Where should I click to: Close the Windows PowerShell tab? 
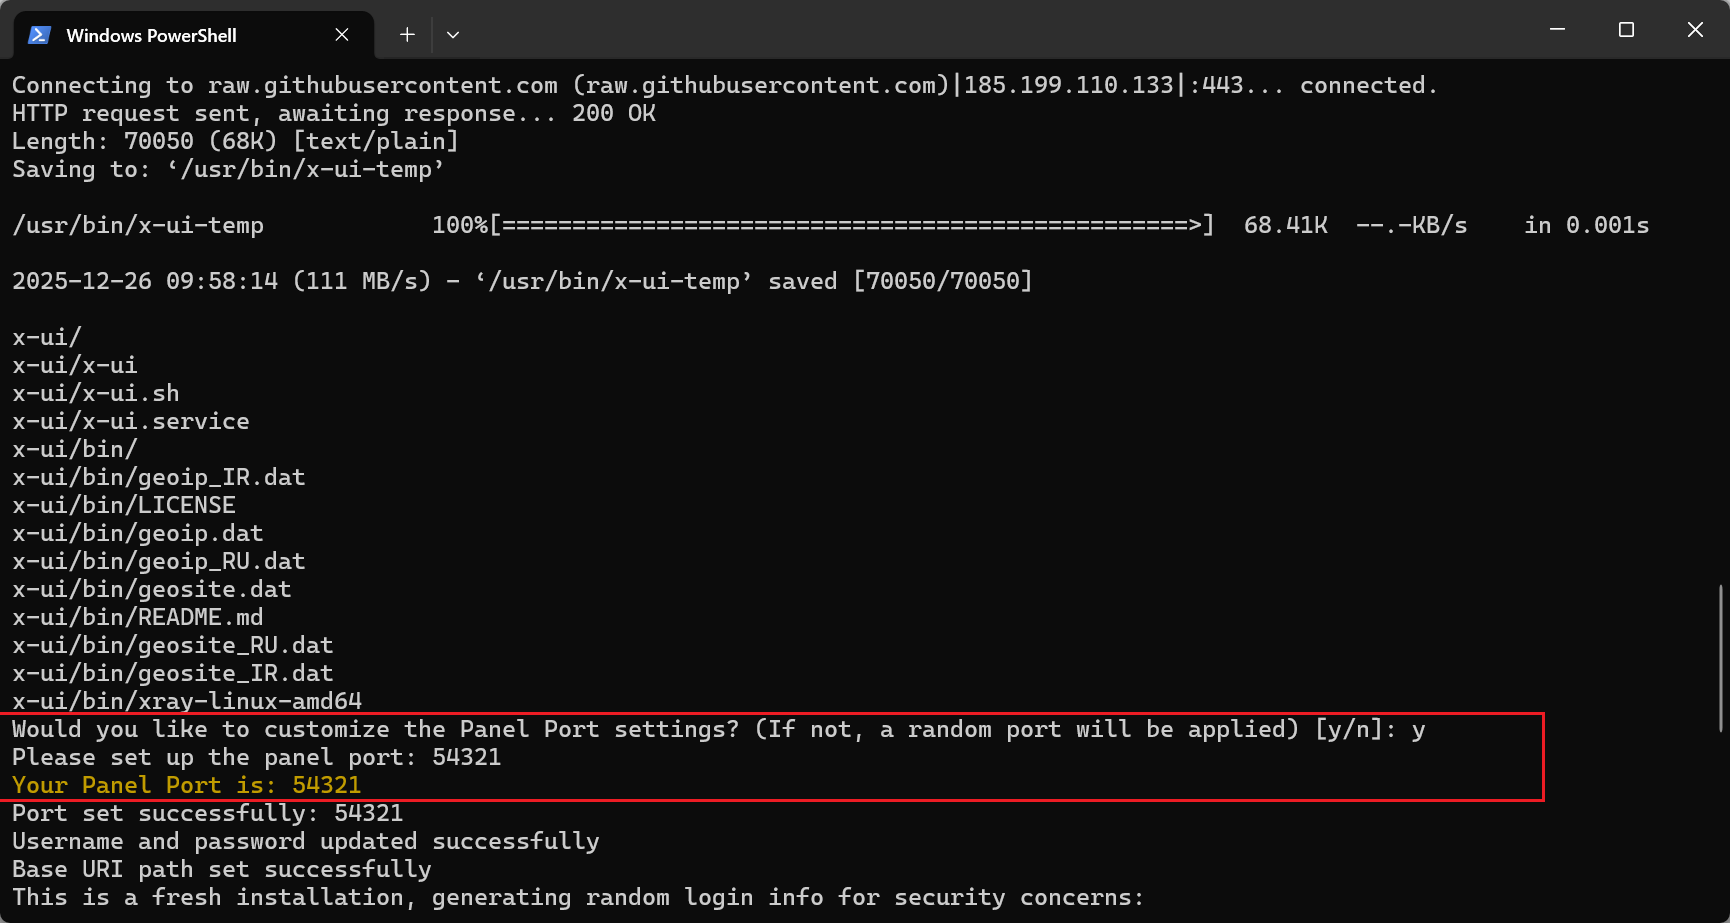[x=342, y=35]
